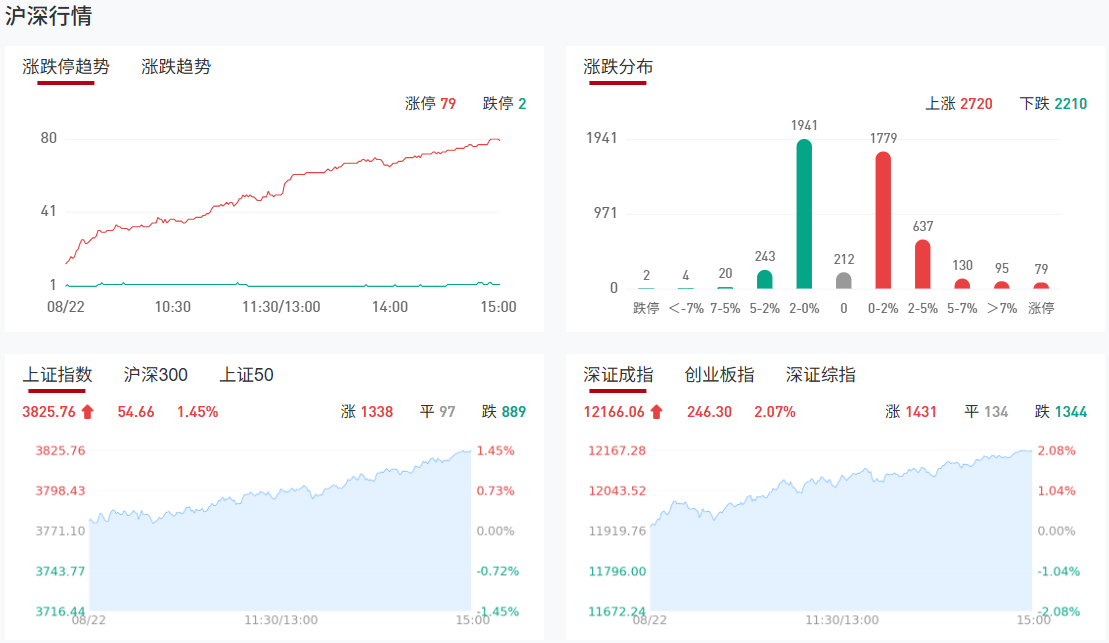Click the gray 0 change bar
The width and height of the screenshot is (1109, 643).
coord(844,280)
